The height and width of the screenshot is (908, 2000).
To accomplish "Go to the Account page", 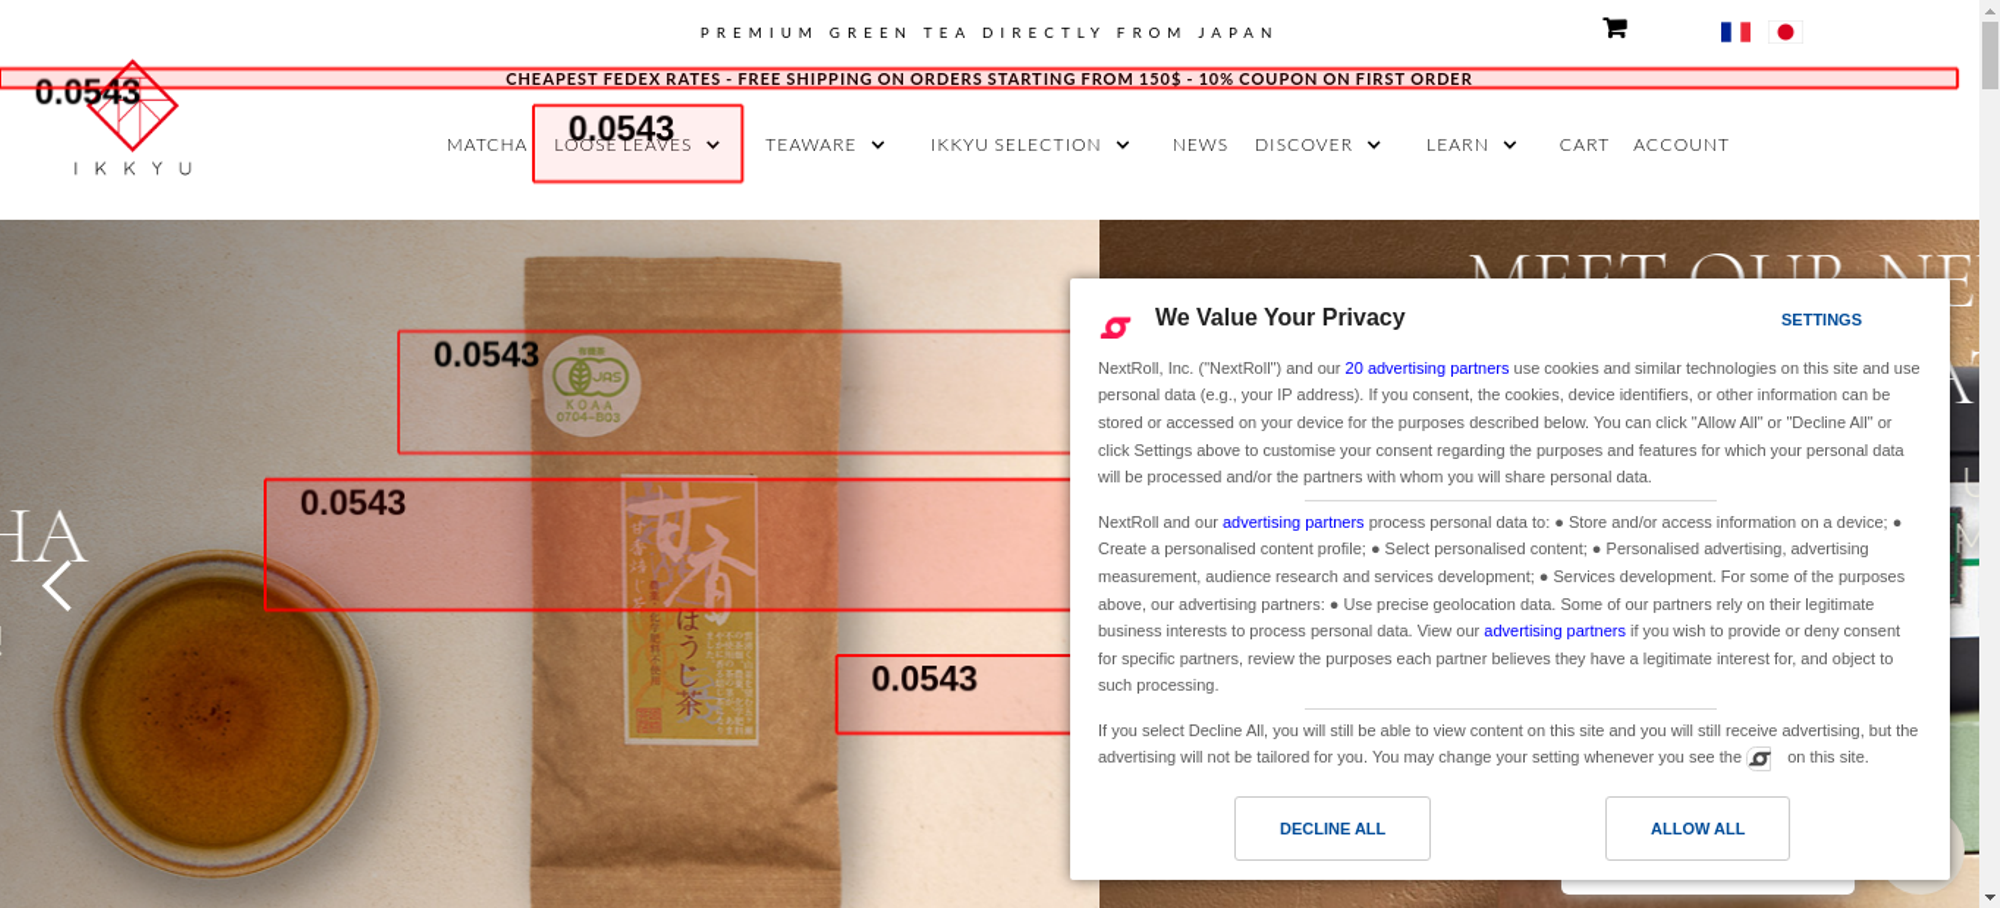I will pyautogui.click(x=1680, y=145).
